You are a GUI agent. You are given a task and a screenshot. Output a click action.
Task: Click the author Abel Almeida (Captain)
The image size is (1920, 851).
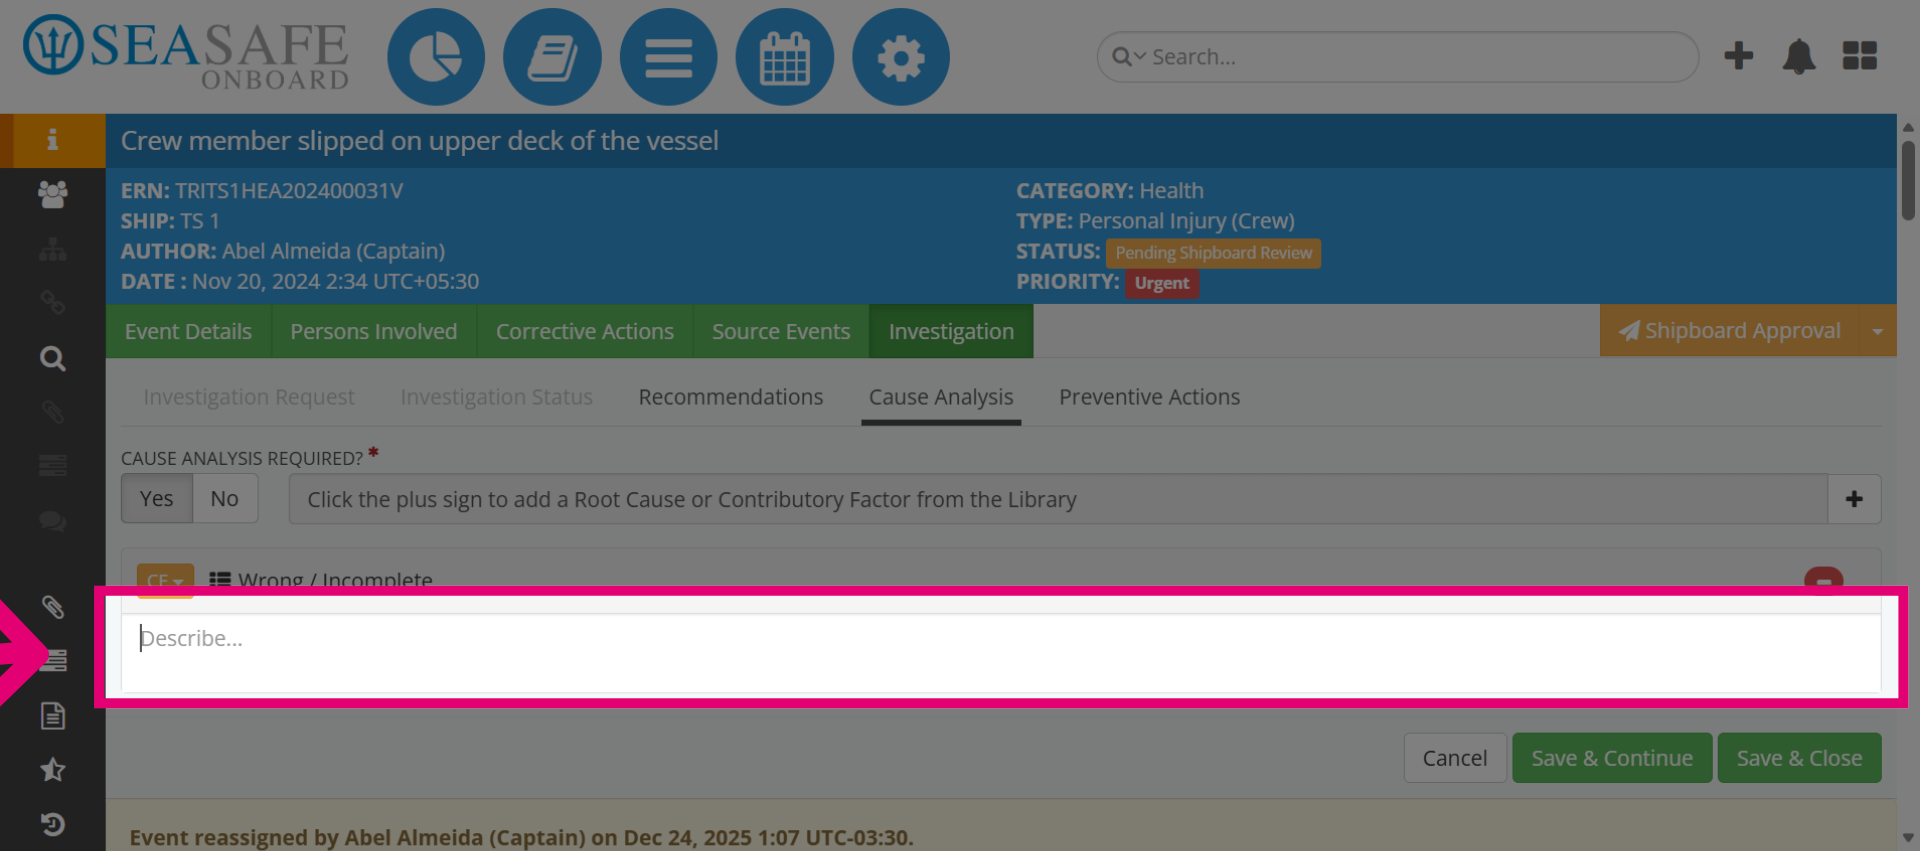(x=333, y=251)
